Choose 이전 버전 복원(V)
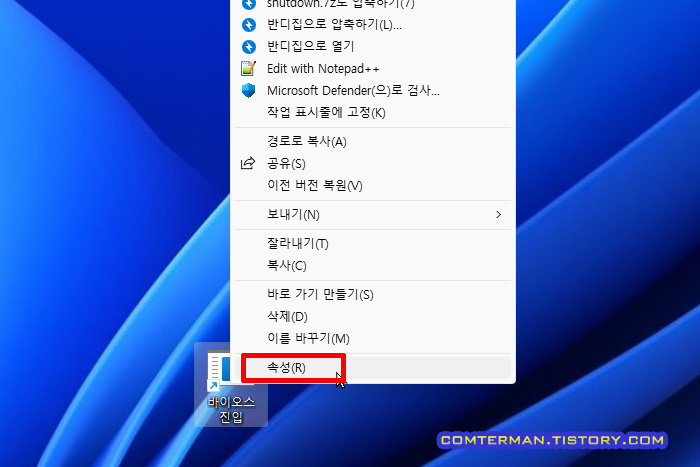This screenshot has height=467, width=700. coord(373,185)
